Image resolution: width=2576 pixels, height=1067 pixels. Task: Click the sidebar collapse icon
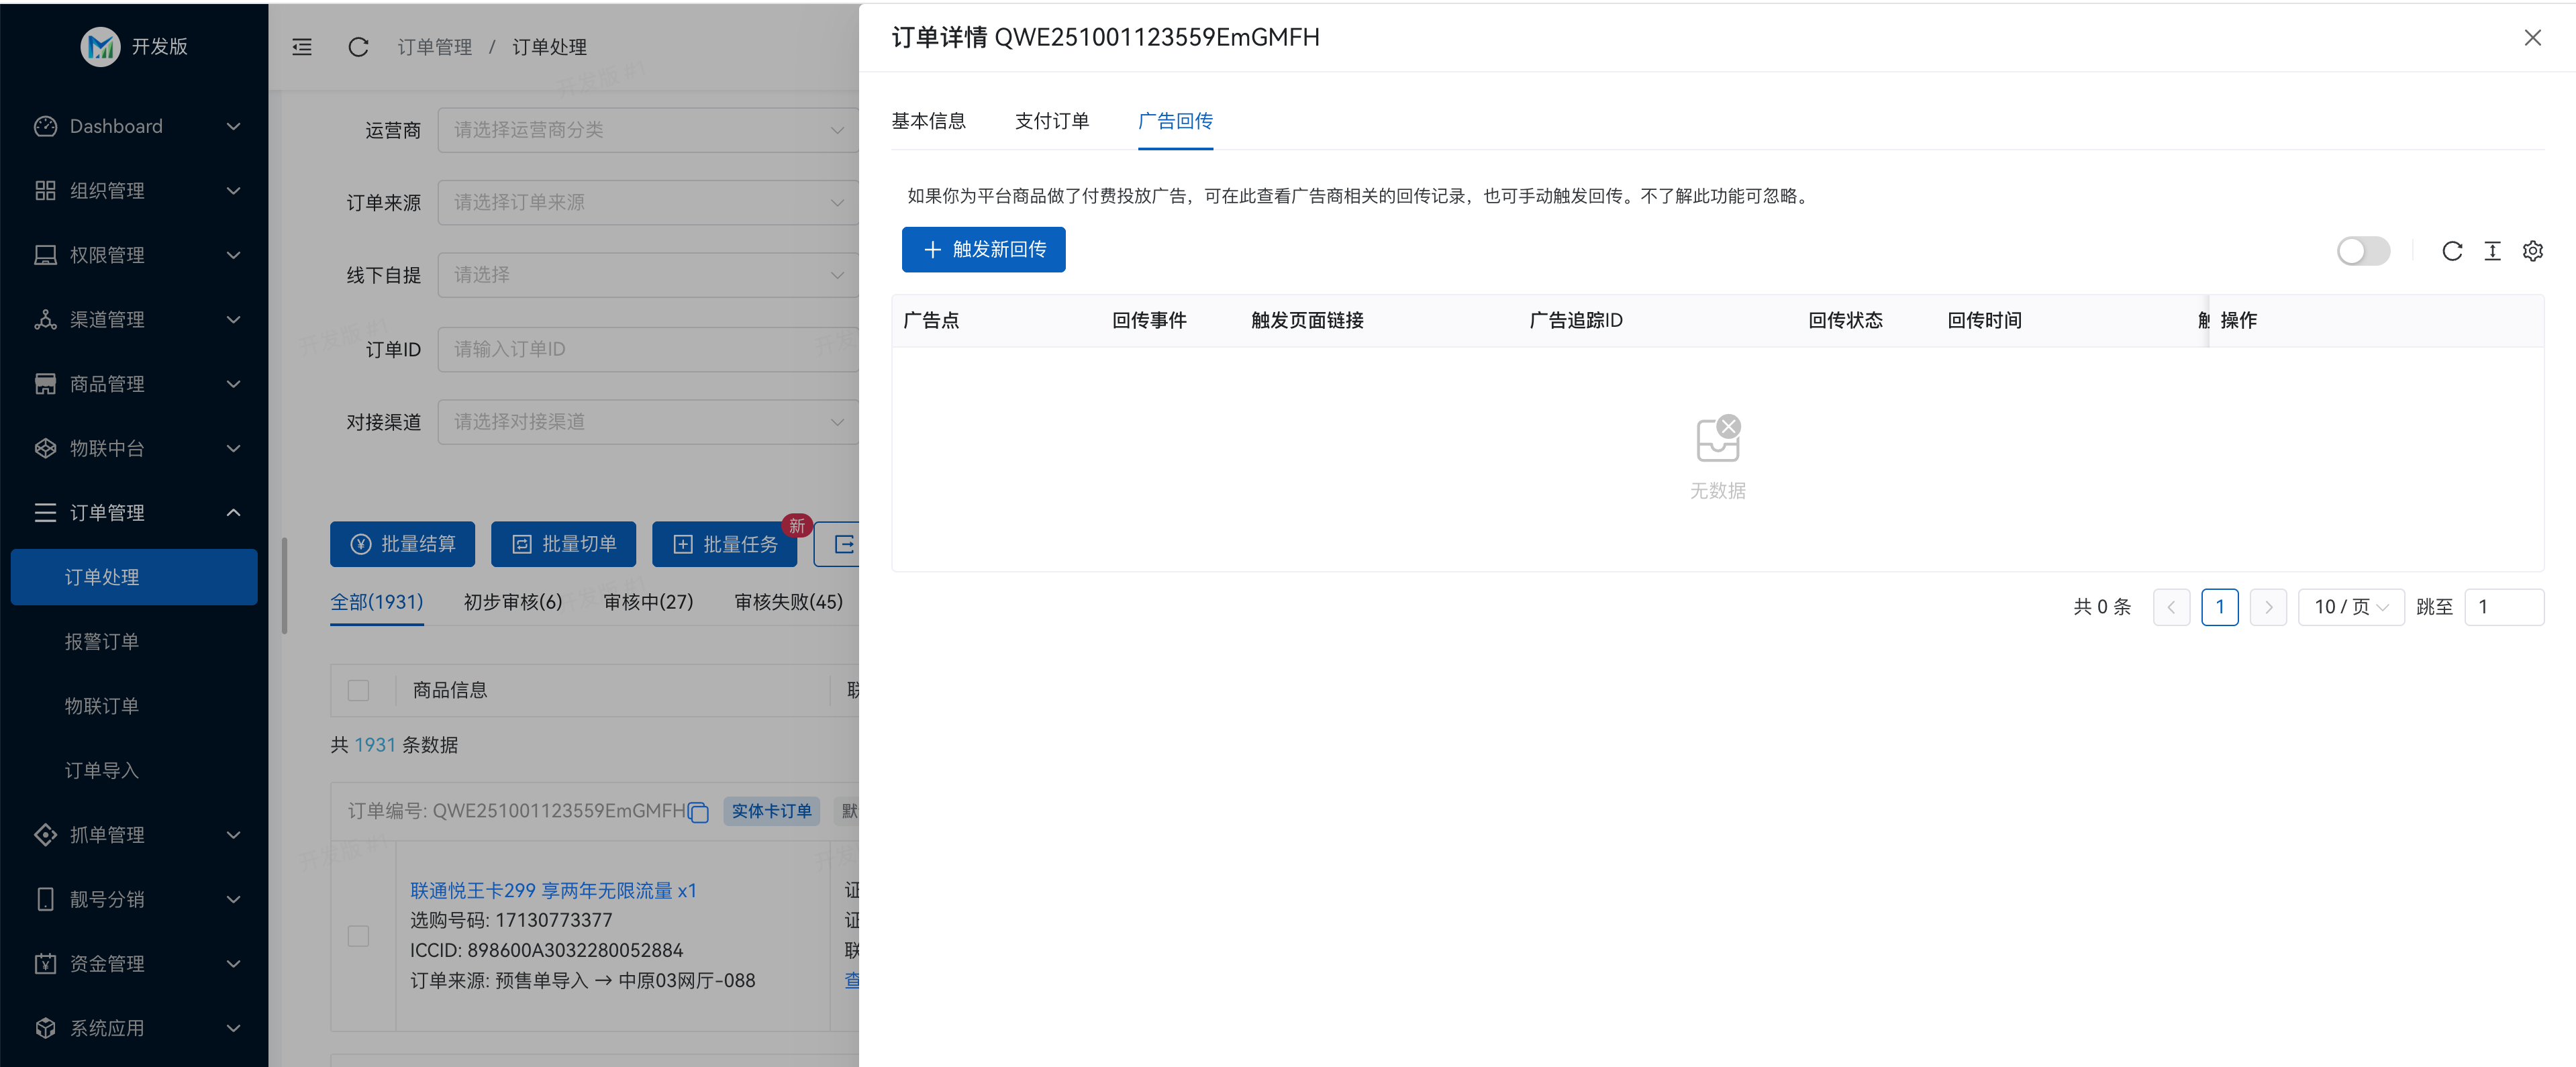[x=302, y=47]
